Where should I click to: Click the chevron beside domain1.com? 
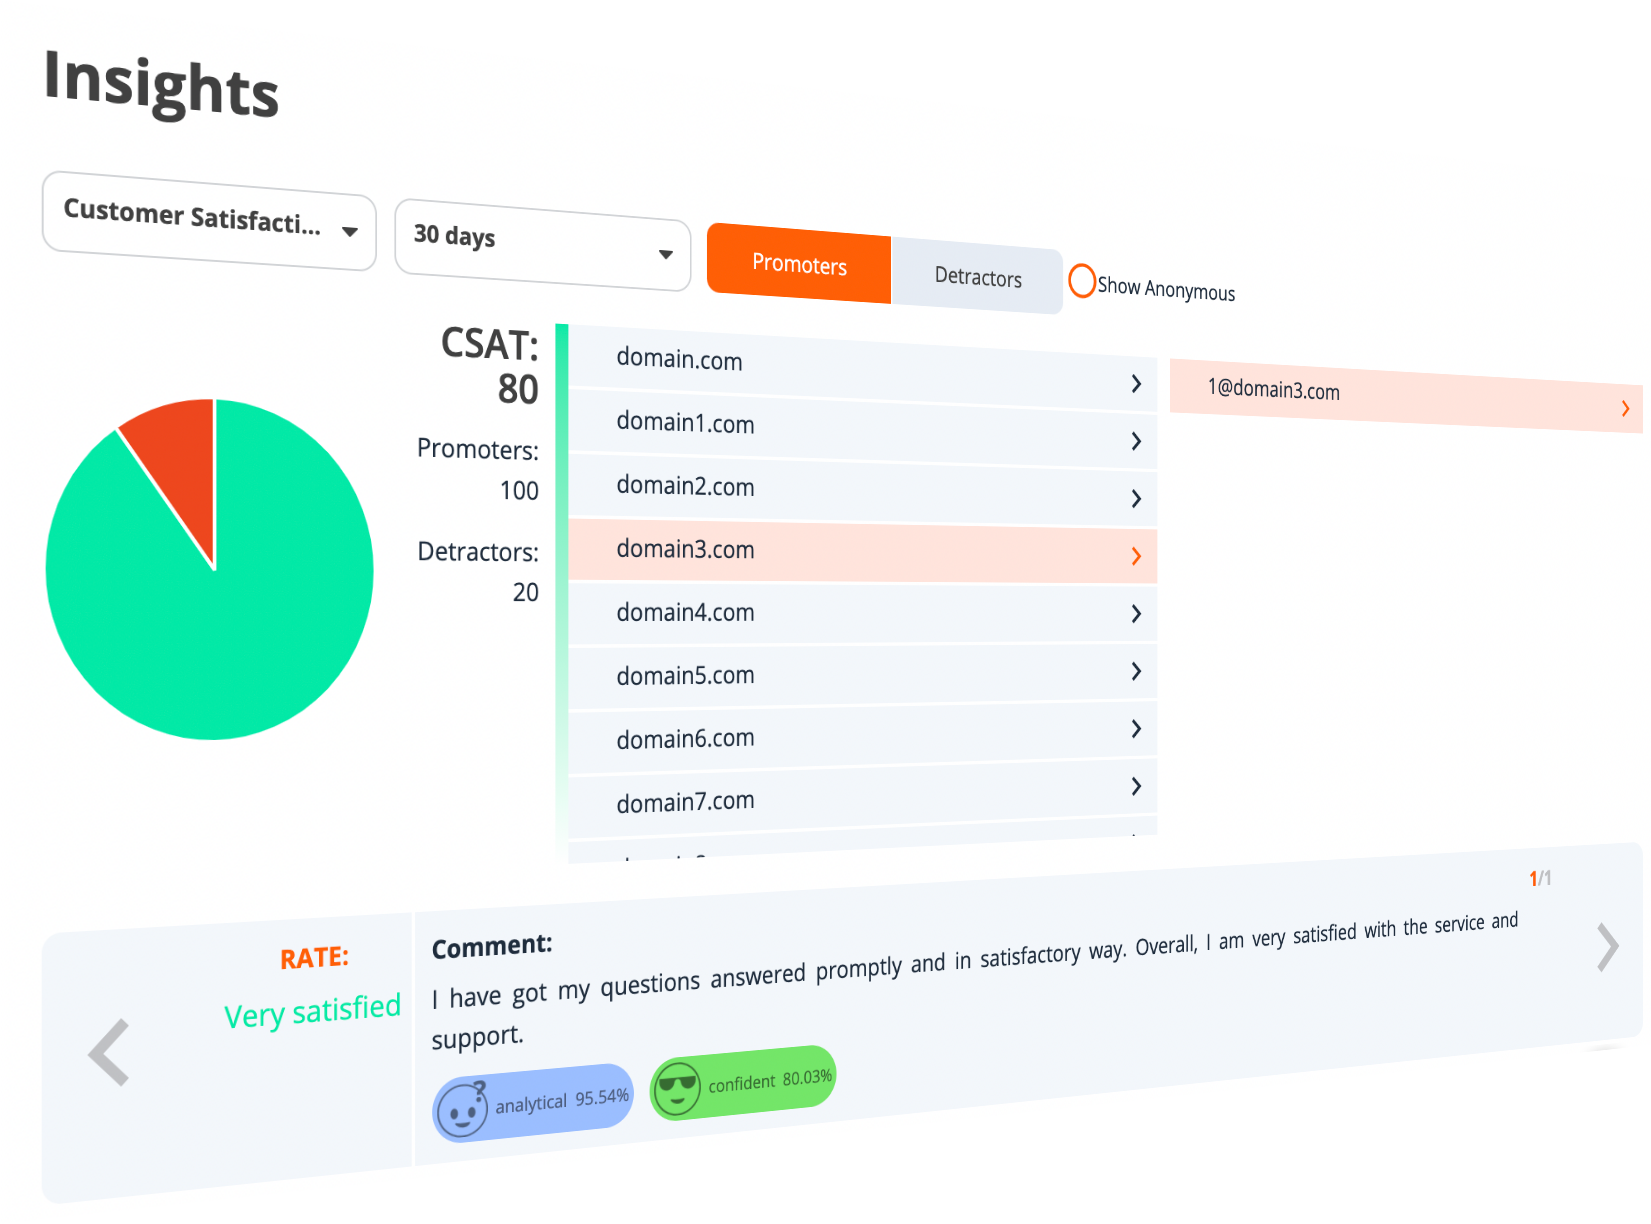(x=1136, y=441)
